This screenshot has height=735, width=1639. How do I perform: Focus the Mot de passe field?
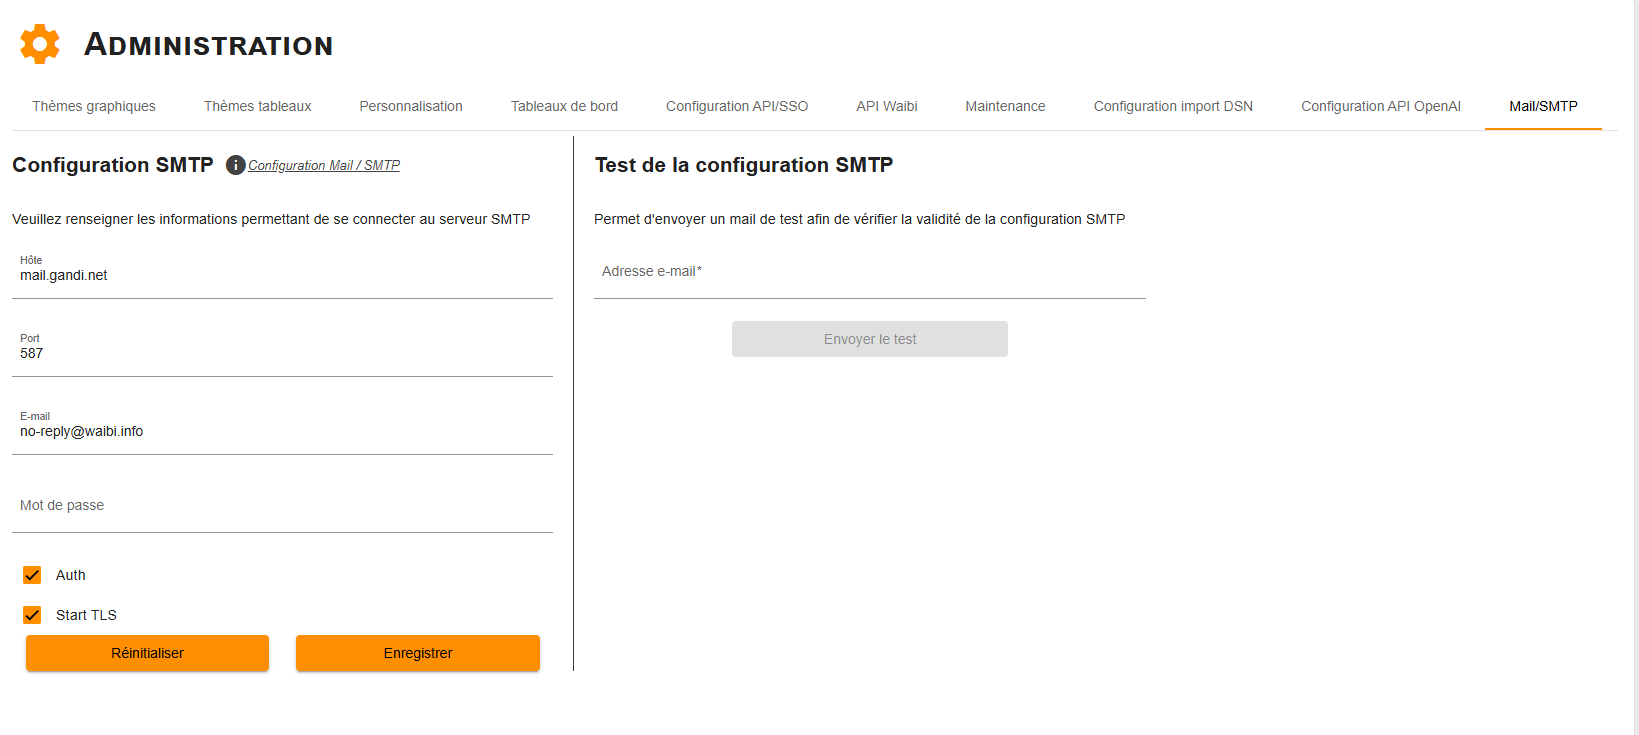(282, 506)
